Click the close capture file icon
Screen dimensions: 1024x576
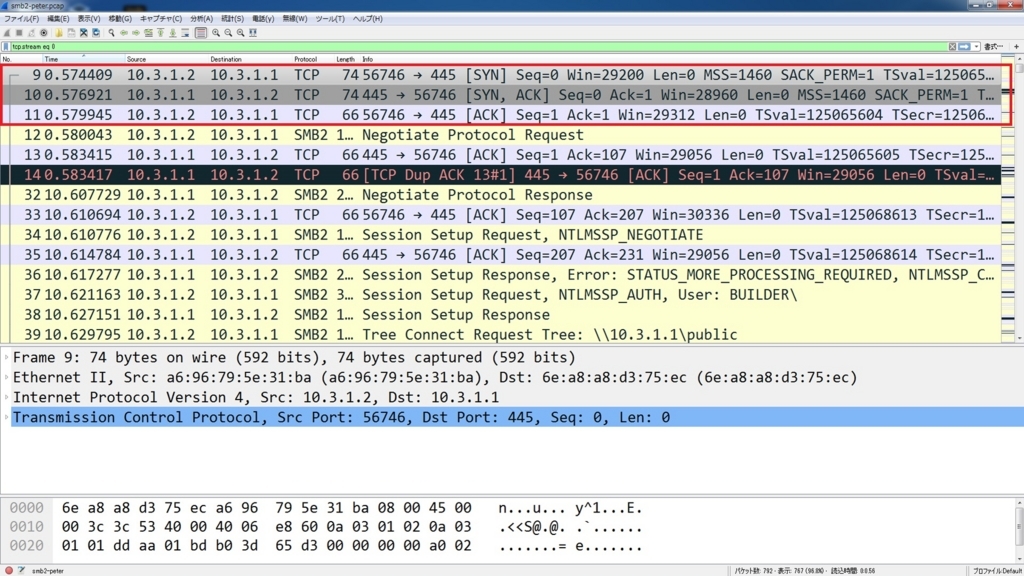(84, 33)
